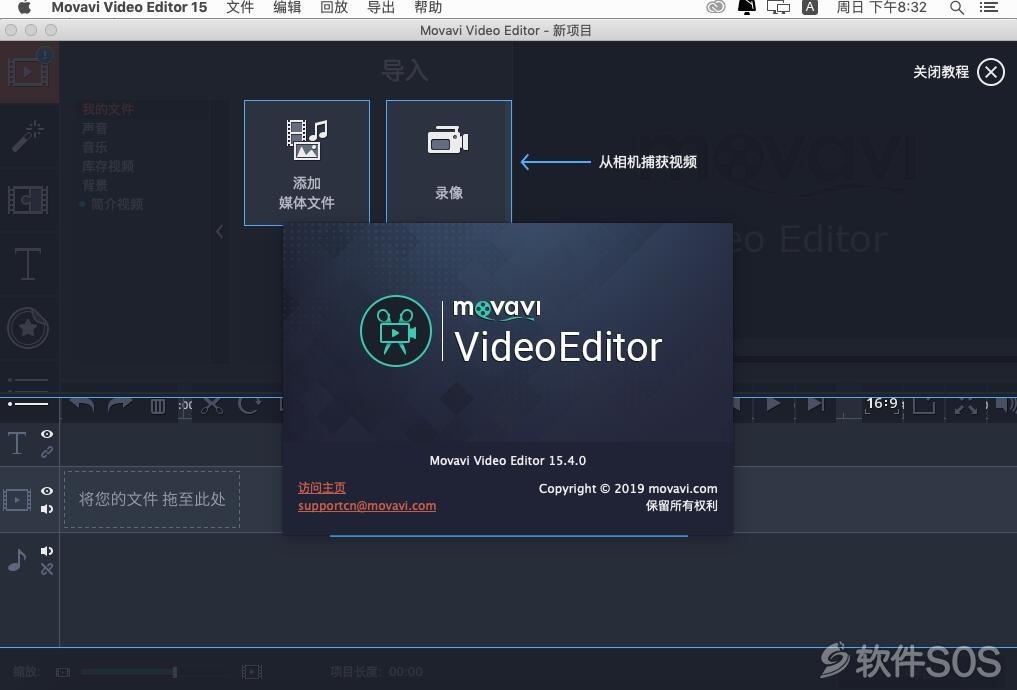Skip to the next frame
The height and width of the screenshot is (690, 1017).
pos(816,405)
